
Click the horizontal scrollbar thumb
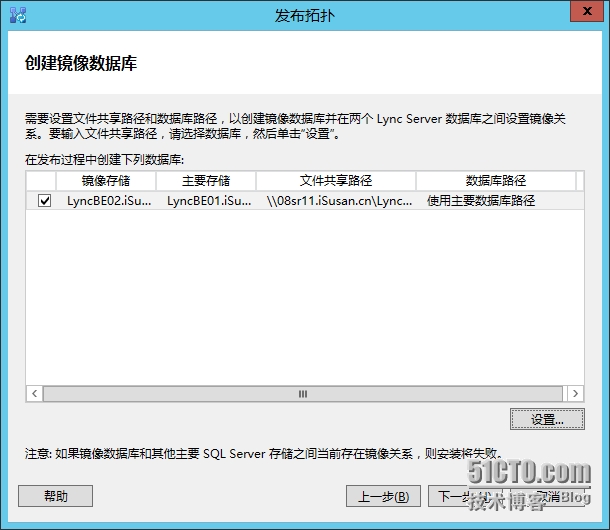(x=303, y=394)
